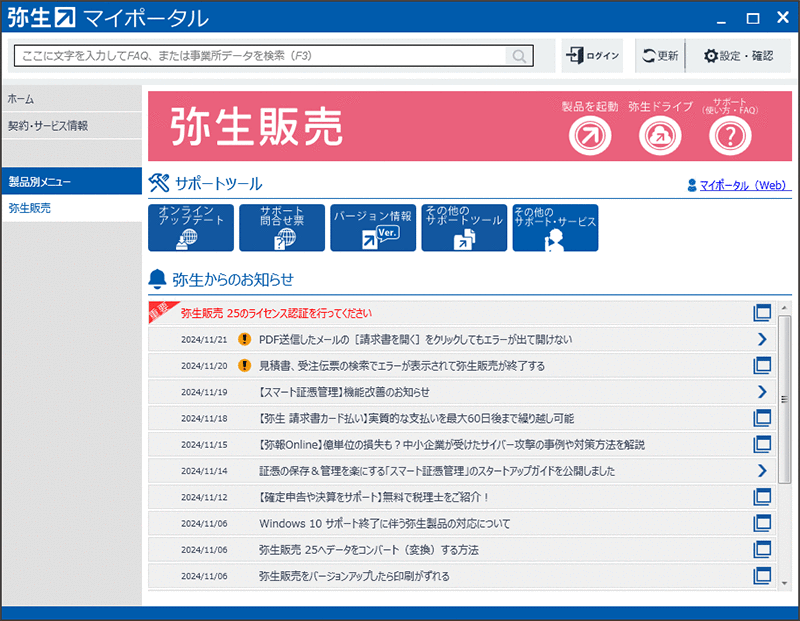This screenshot has width=800, height=621.
Task: Open notice about スマート証憑管理 スタートアップガイド
Action: (462, 470)
